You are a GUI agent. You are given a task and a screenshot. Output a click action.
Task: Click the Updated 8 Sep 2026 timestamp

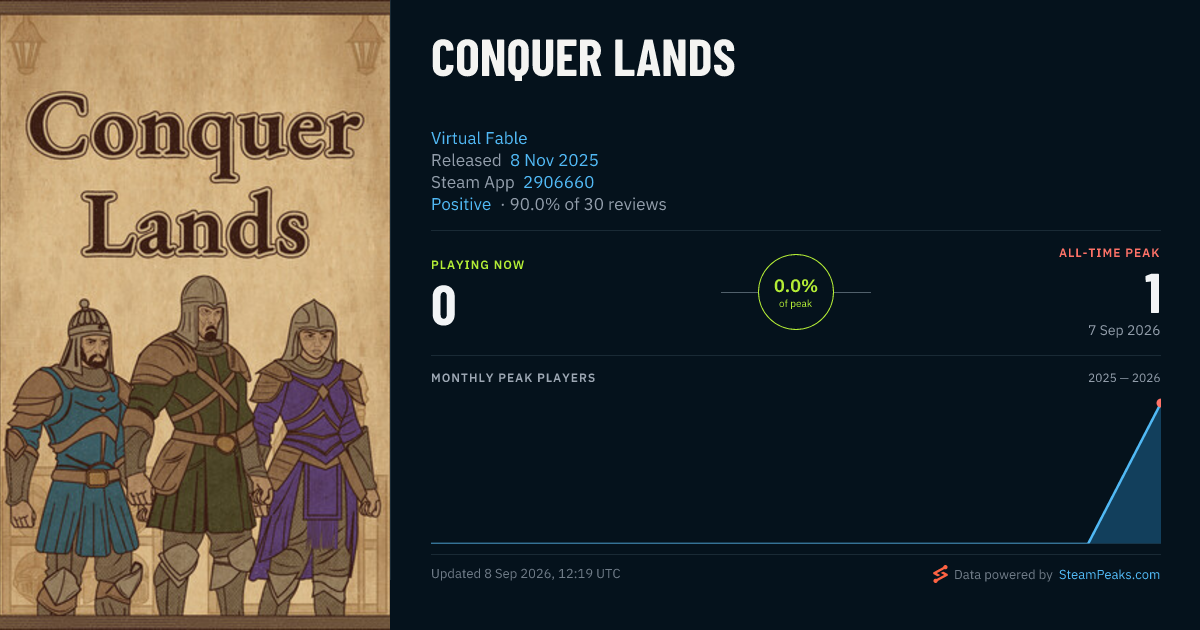(x=526, y=574)
